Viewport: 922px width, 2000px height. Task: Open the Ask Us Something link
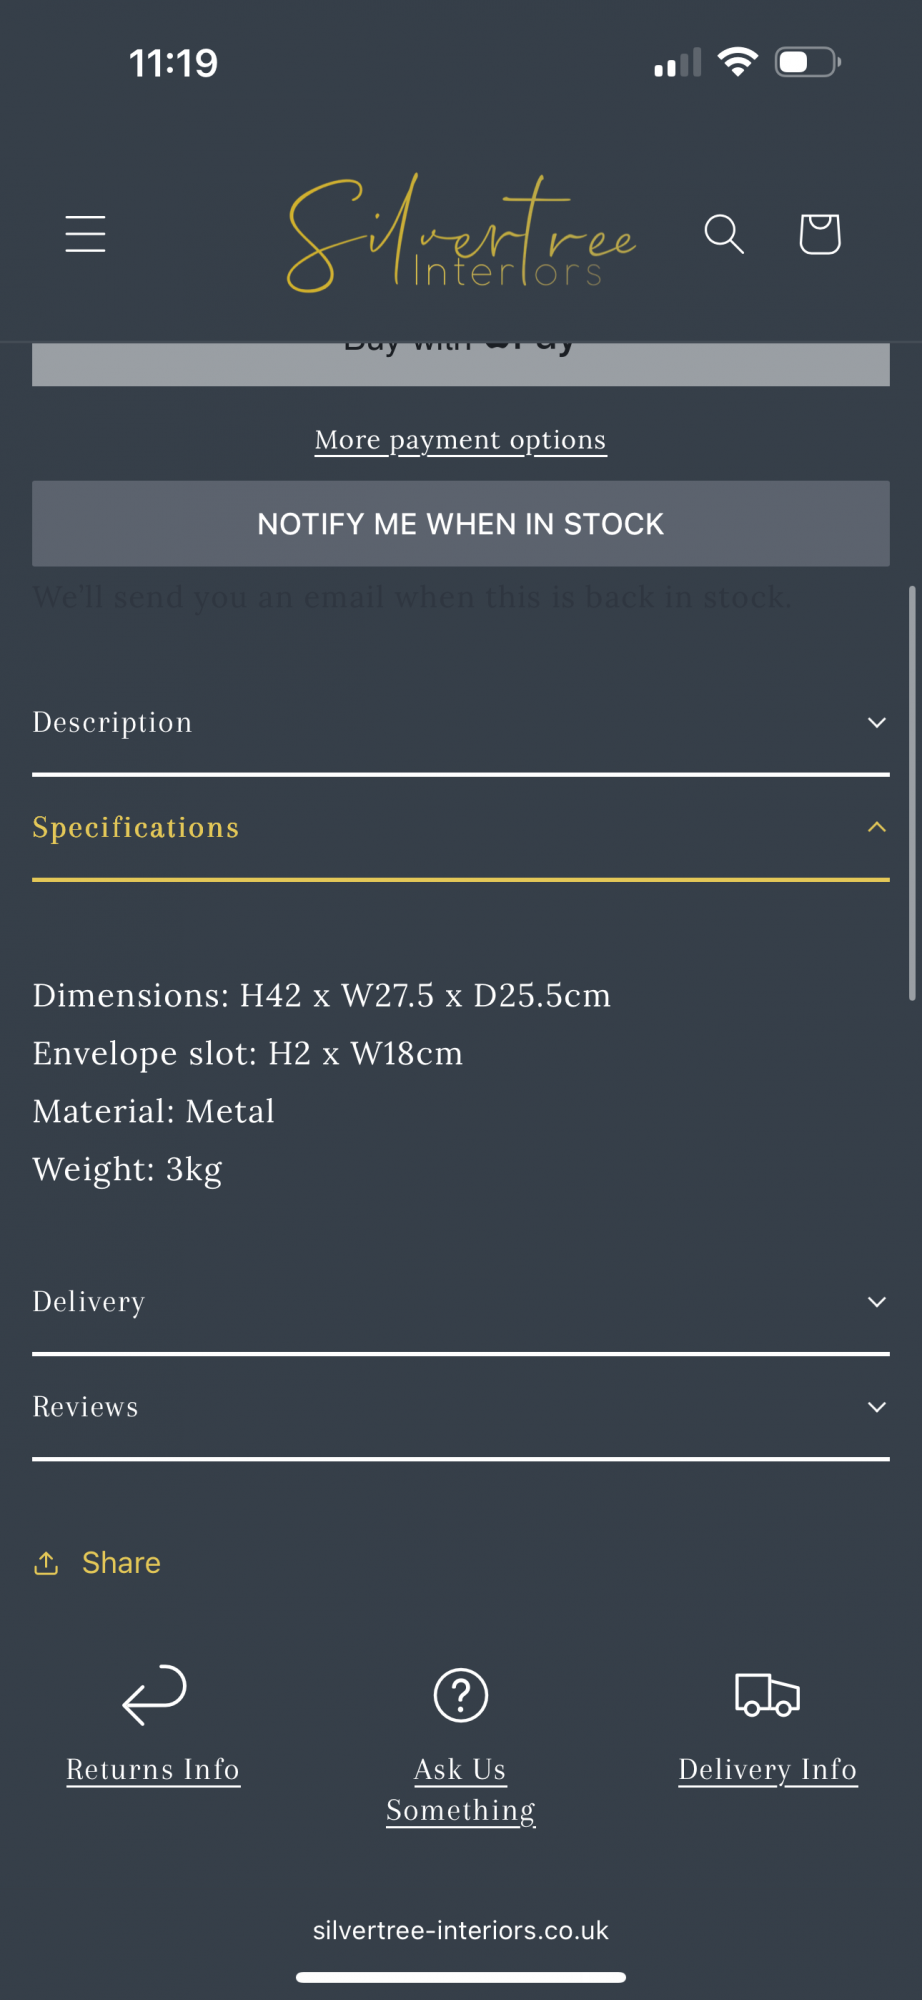click(x=461, y=1789)
